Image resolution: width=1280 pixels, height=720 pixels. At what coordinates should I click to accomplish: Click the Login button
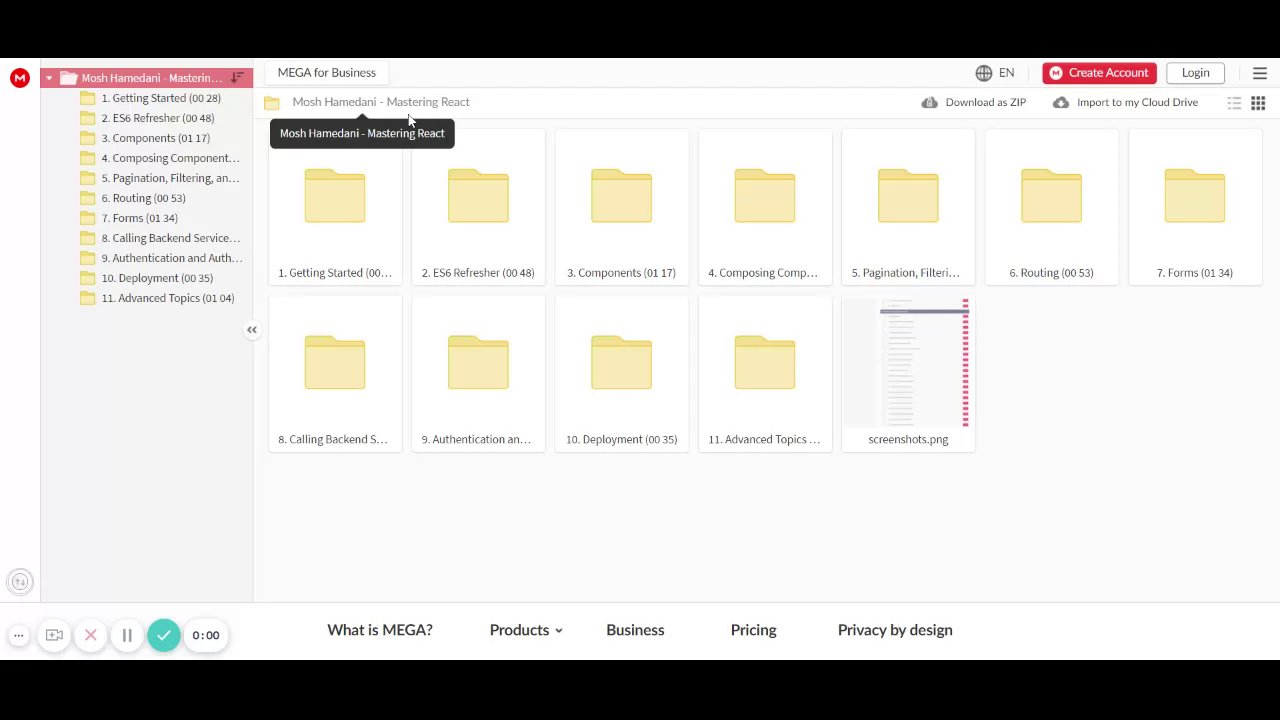[1195, 73]
